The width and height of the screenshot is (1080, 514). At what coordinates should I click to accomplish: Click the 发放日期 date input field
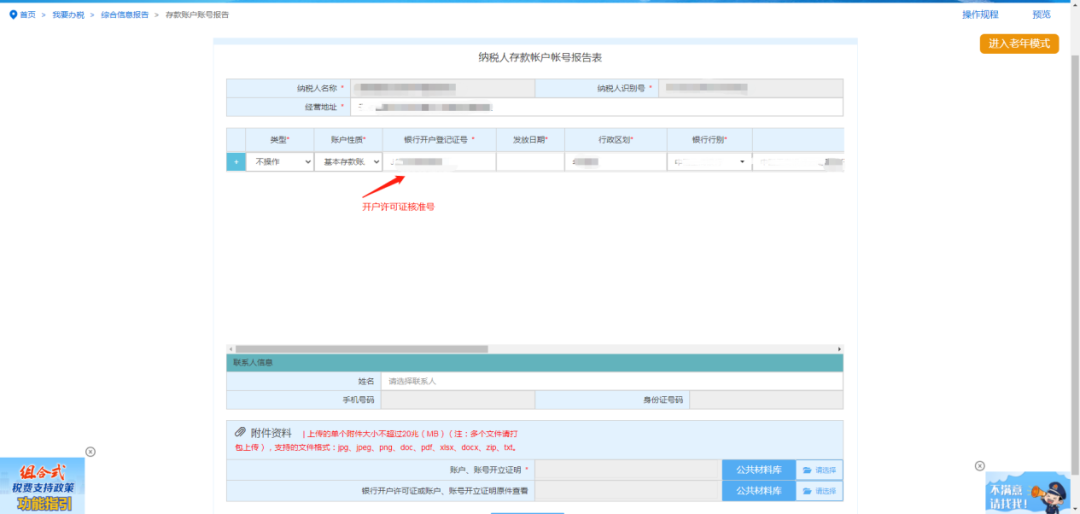[x=530, y=162]
